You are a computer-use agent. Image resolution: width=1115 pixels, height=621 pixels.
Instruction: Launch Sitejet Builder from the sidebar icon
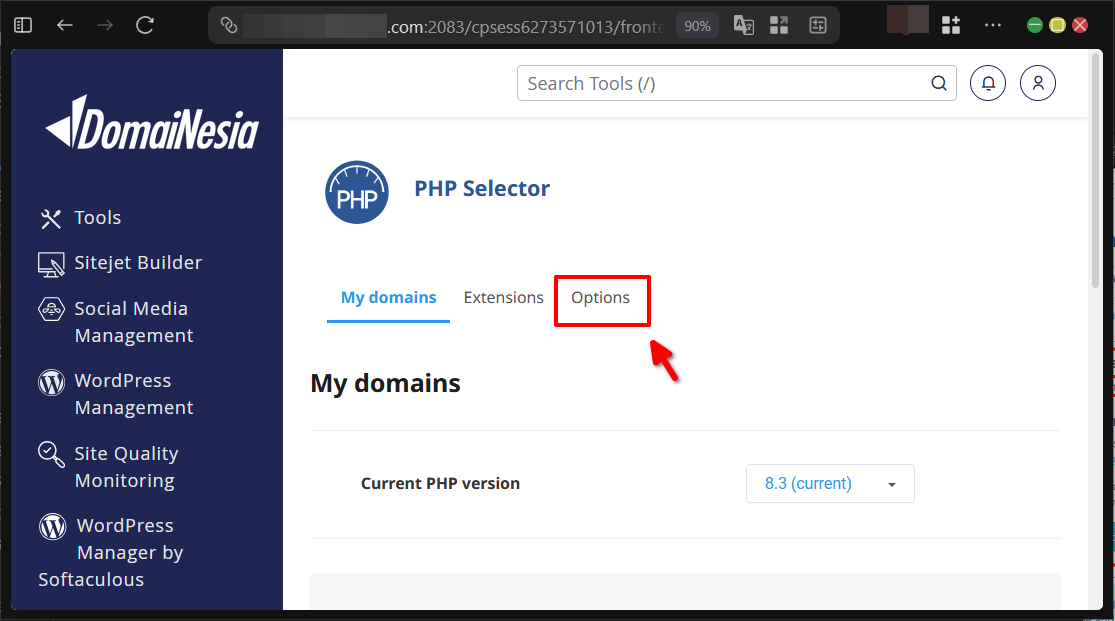click(x=51, y=262)
